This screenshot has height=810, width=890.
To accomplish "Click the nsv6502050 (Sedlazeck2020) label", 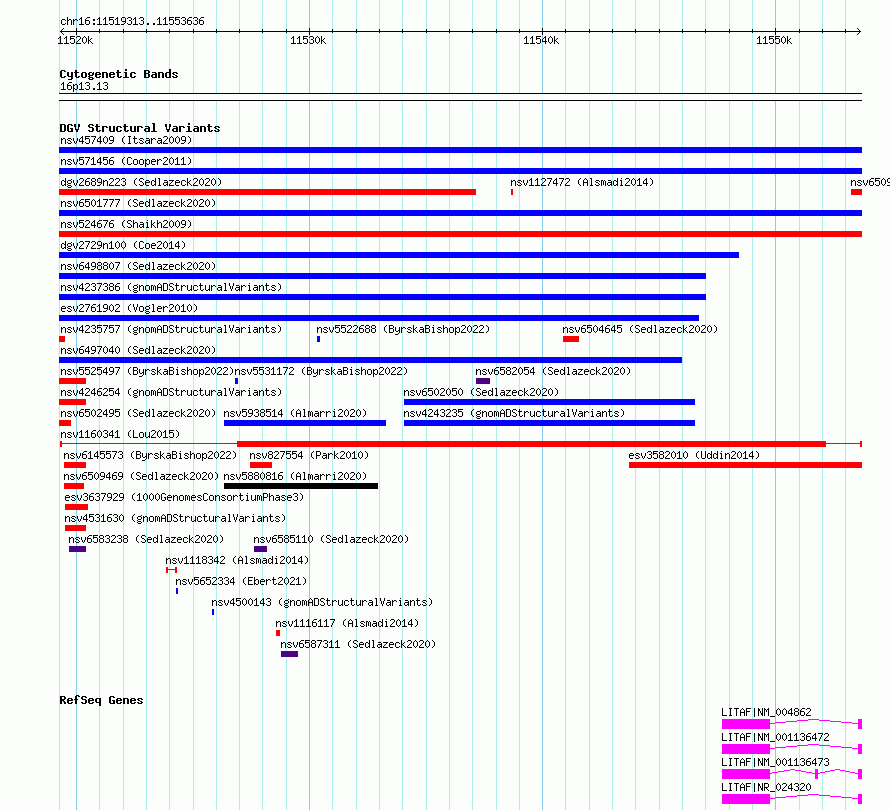I will [x=481, y=392].
